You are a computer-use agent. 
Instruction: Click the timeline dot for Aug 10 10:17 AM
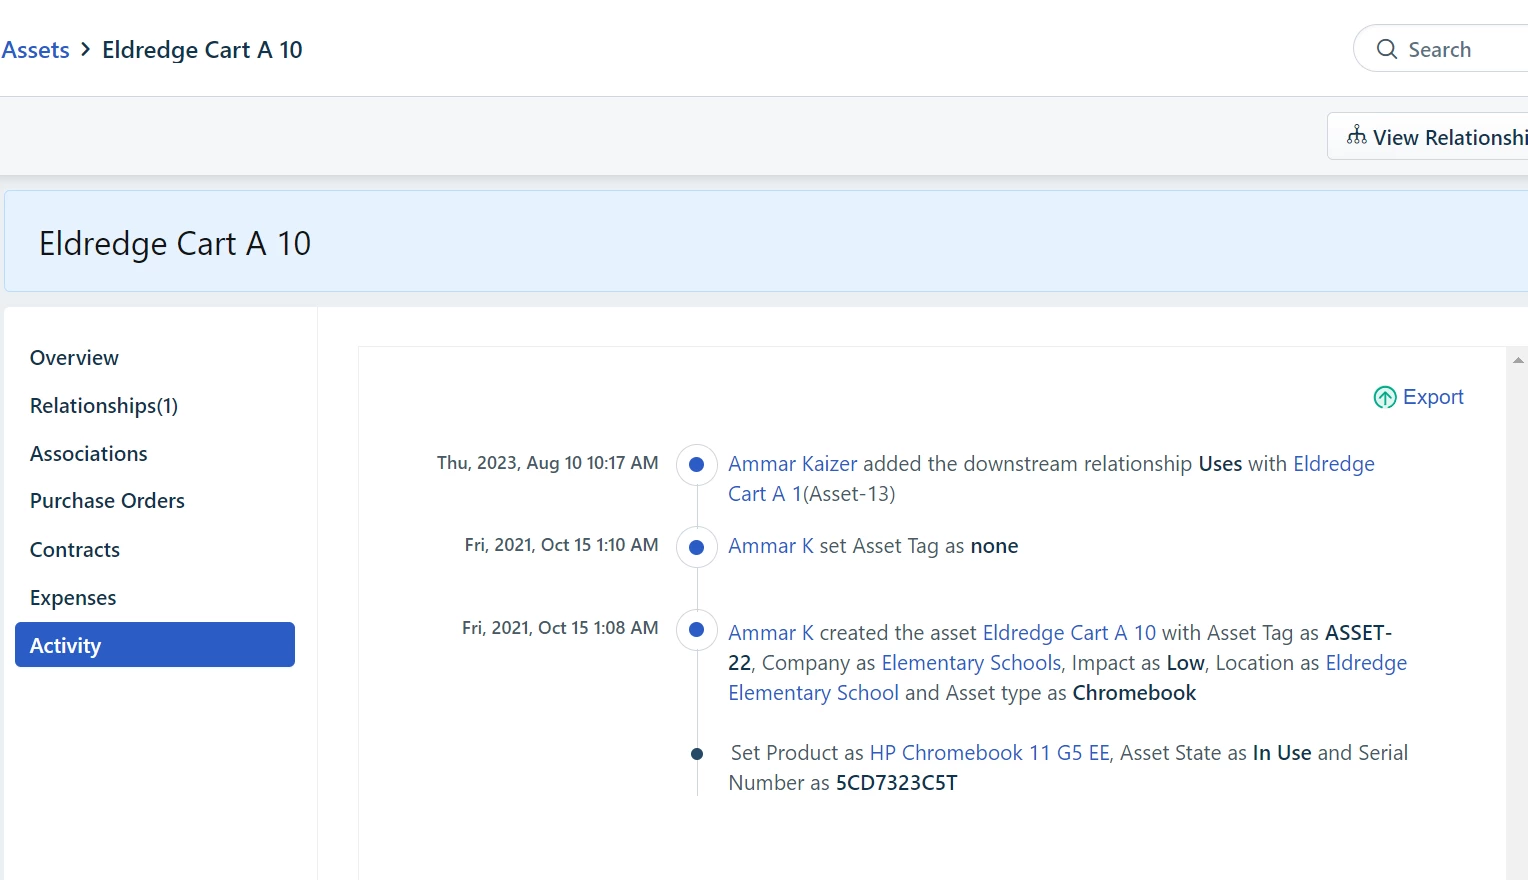pyautogui.click(x=697, y=464)
